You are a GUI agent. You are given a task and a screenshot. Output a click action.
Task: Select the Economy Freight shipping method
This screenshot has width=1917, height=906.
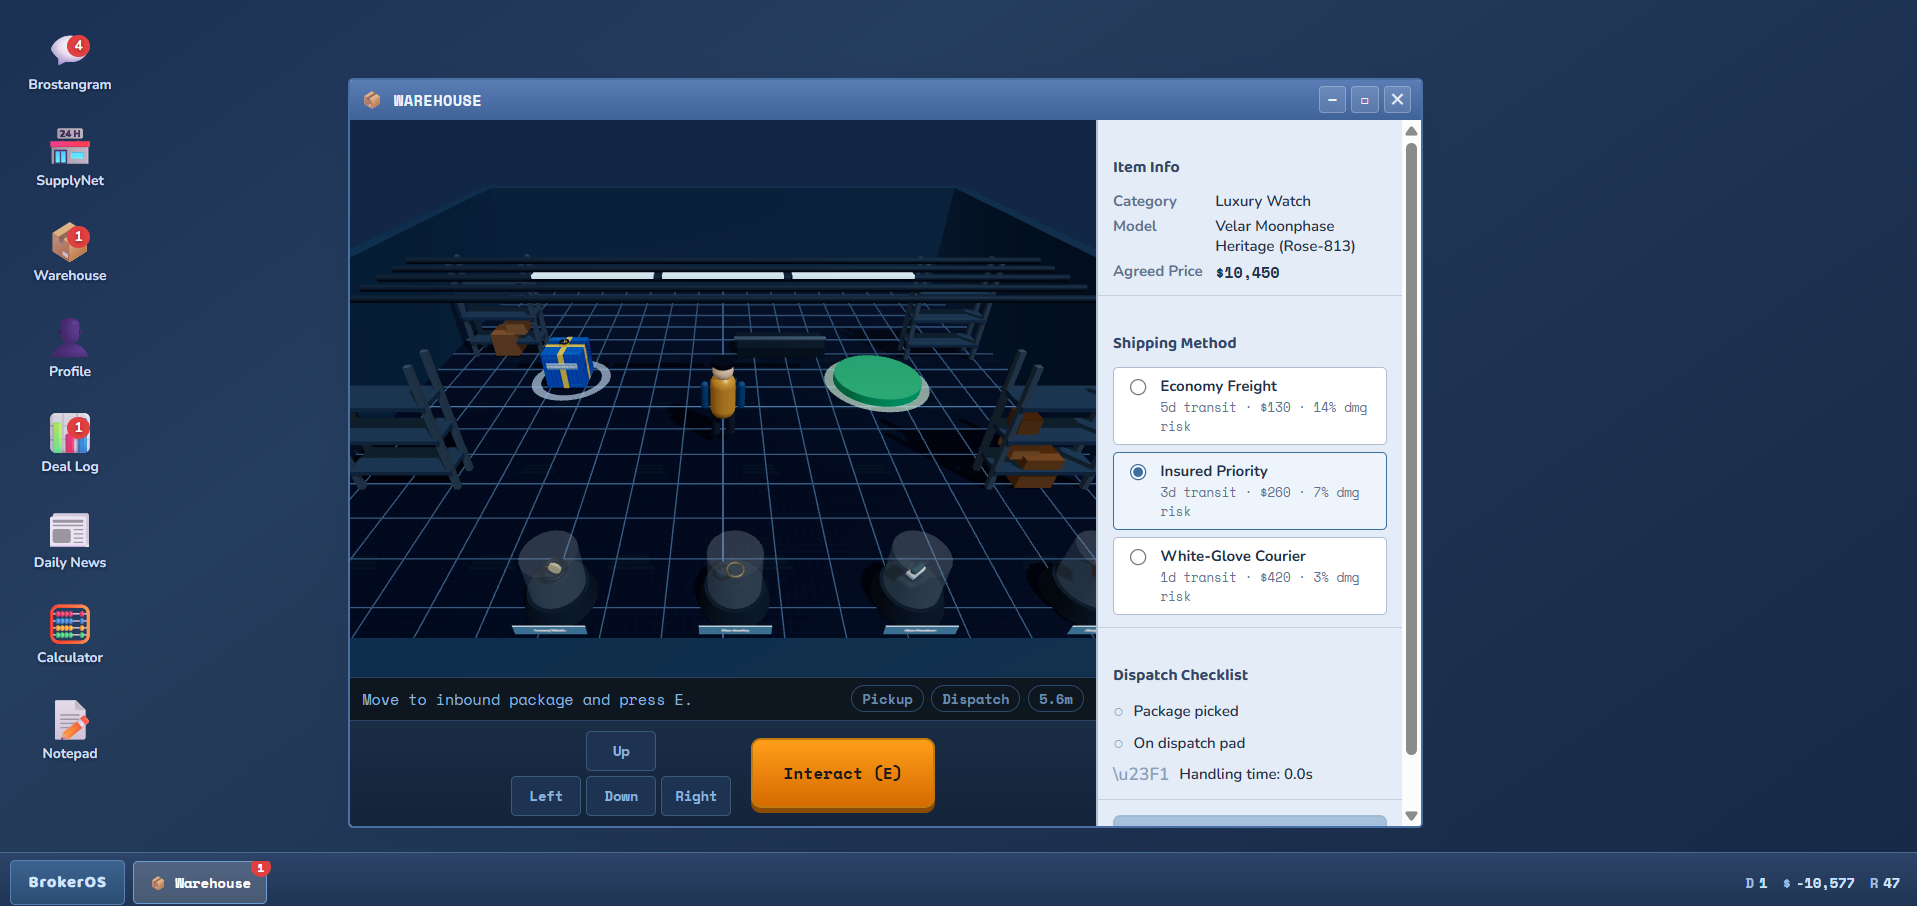tap(1250, 406)
